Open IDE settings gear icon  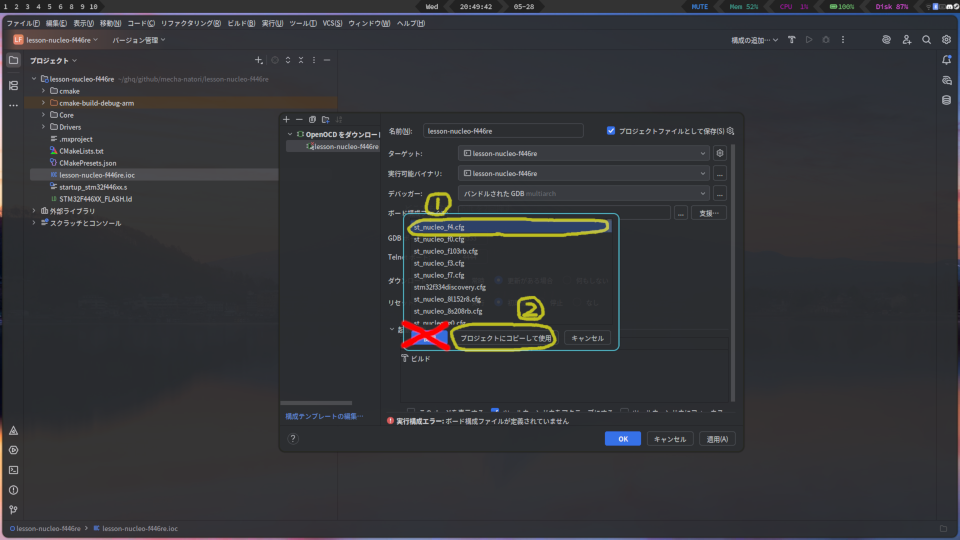pos(947,40)
